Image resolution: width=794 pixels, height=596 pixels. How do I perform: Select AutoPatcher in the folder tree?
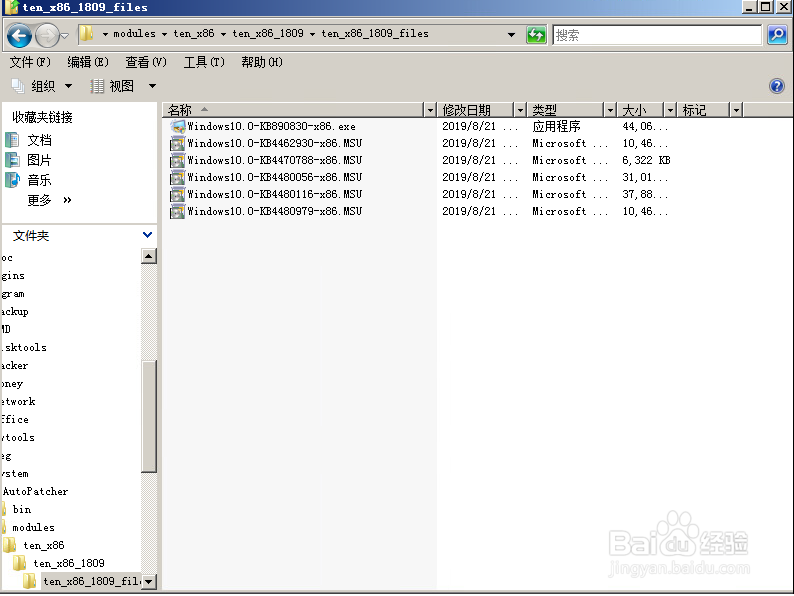pos(35,491)
